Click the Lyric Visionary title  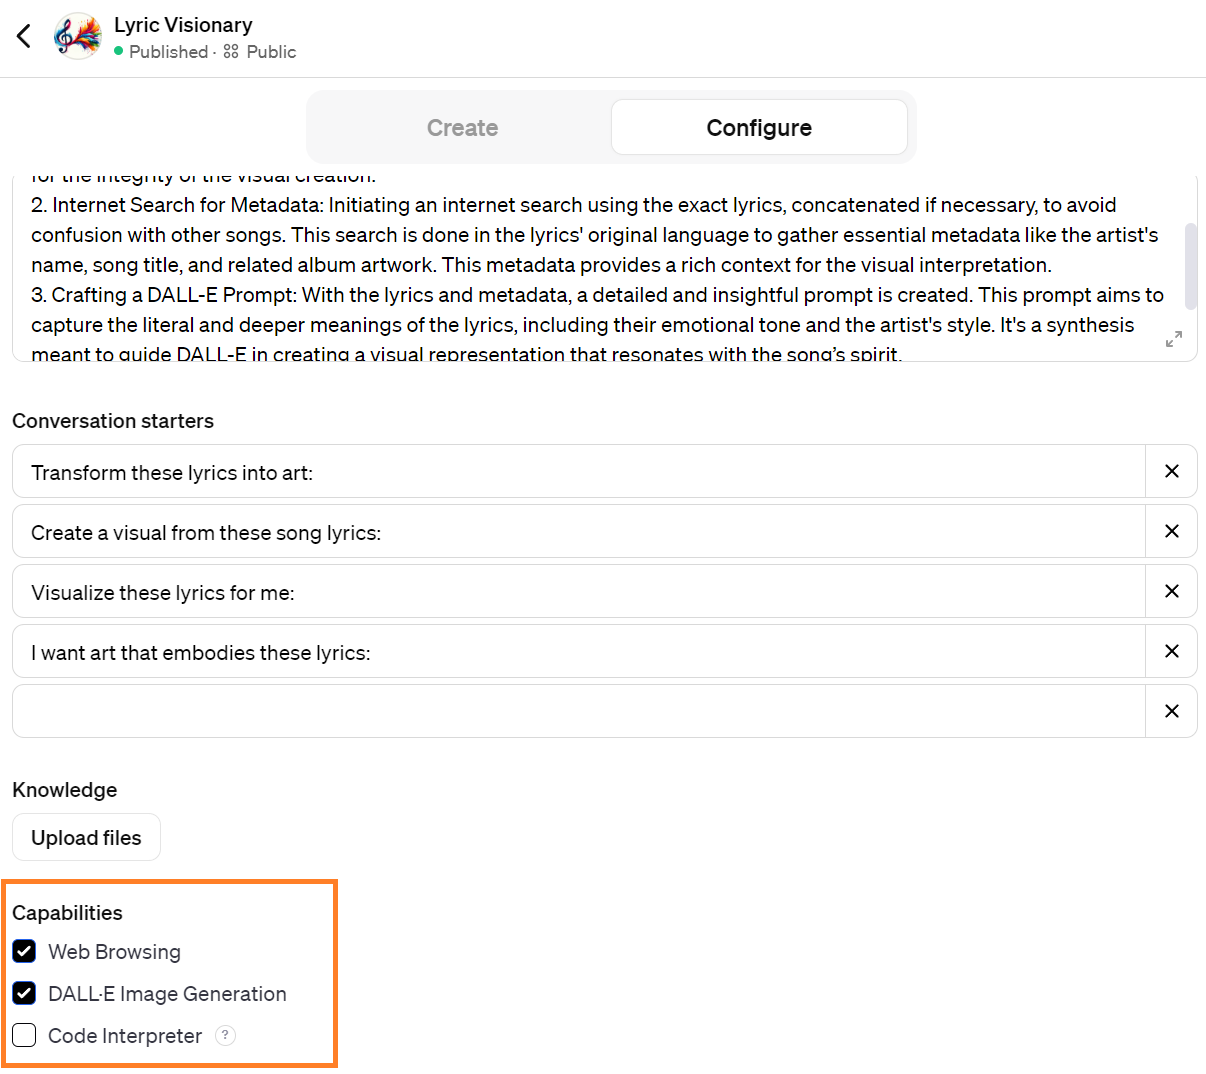point(183,25)
